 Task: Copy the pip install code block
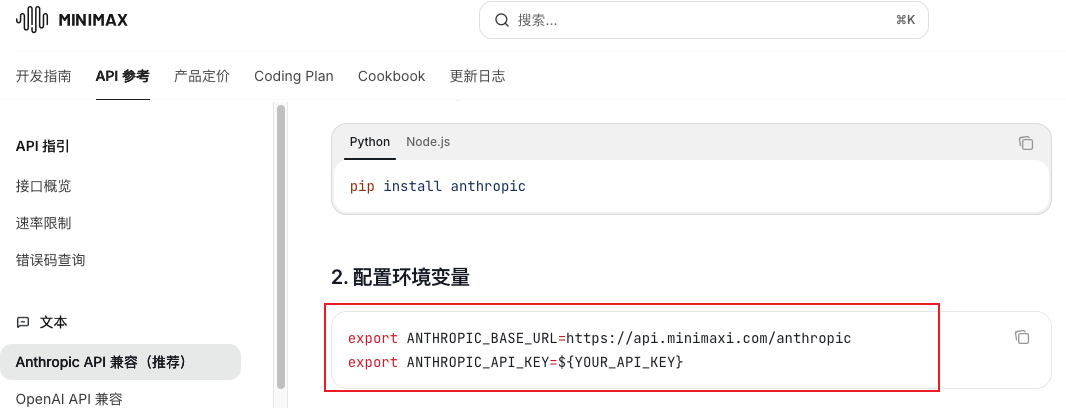tap(1026, 143)
